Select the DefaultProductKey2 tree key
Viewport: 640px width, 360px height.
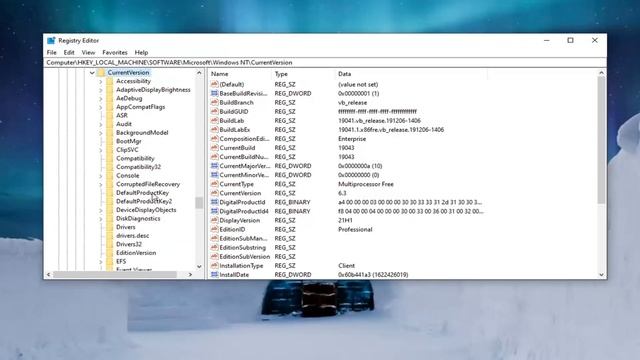pyautogui.click(x=144, y=201)
